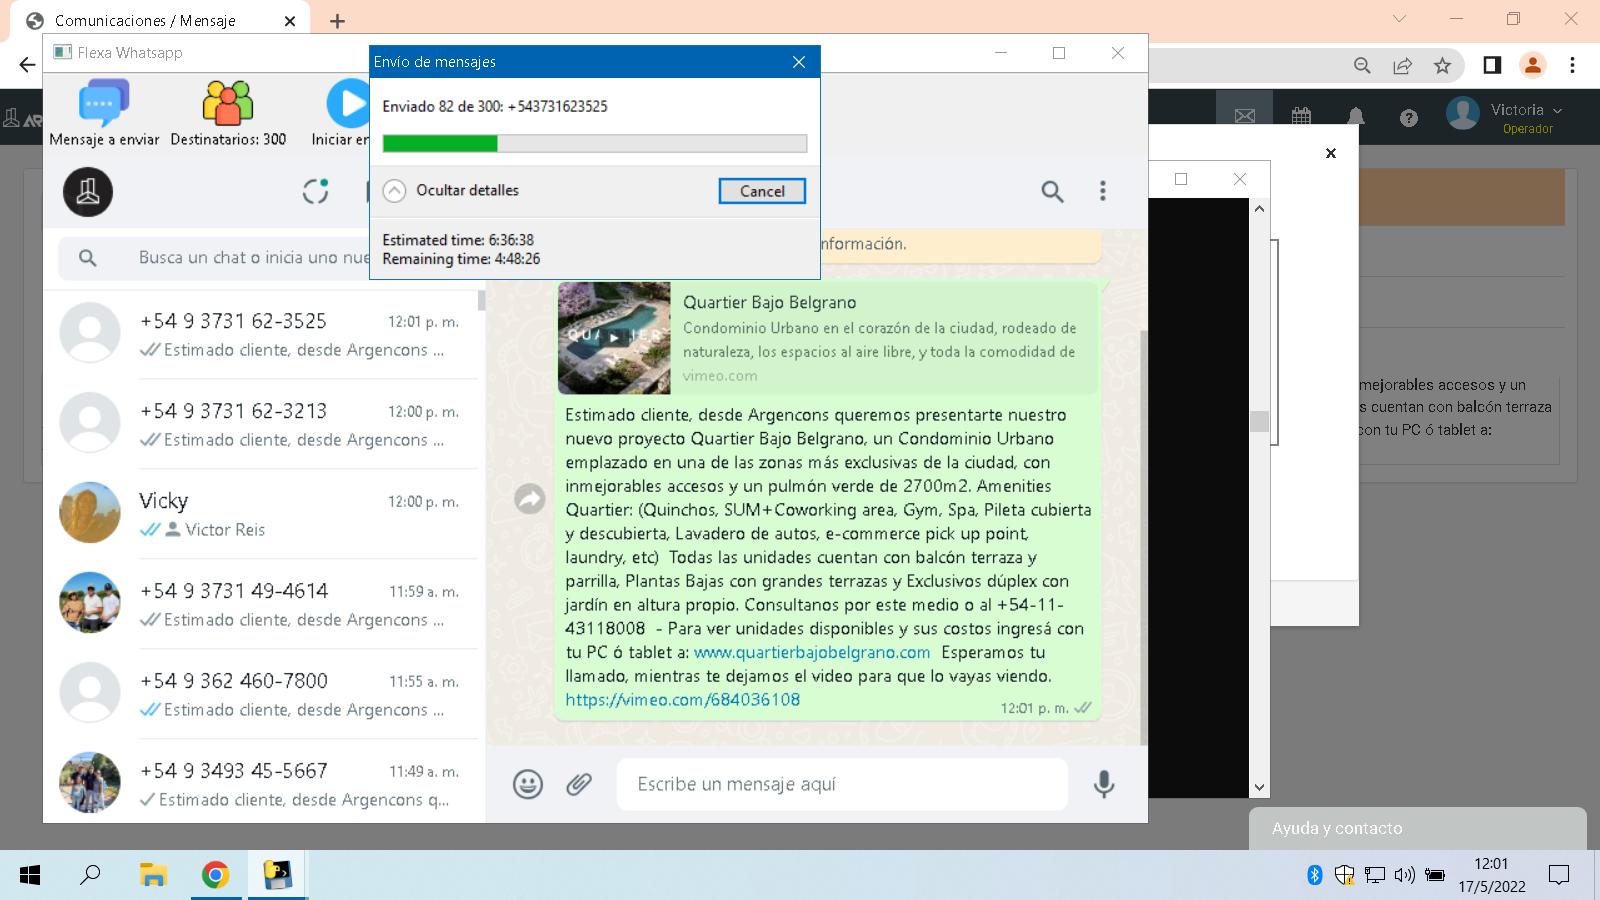Click Quartier Bajo Belgrano preview title
The image size is (1600, 900).
click(x=769, y=302)
